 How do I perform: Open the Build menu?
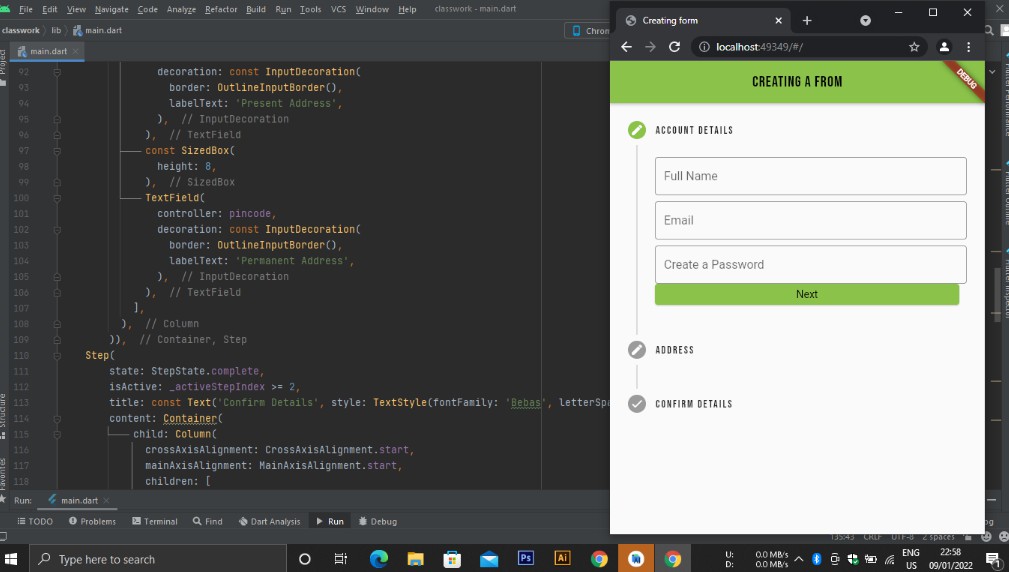click(255, 9)
